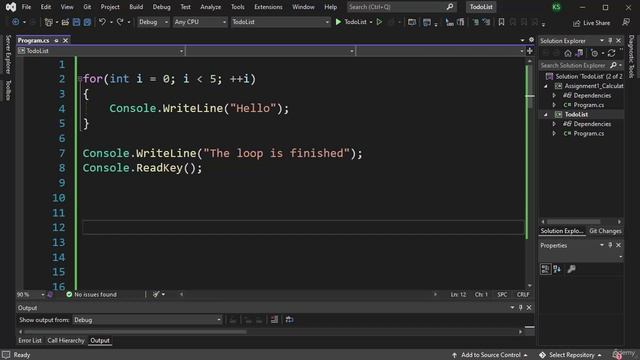Click the clear all output icon
Screen dimensions: 640x360
pyautogui.click(x=274, y=320)
